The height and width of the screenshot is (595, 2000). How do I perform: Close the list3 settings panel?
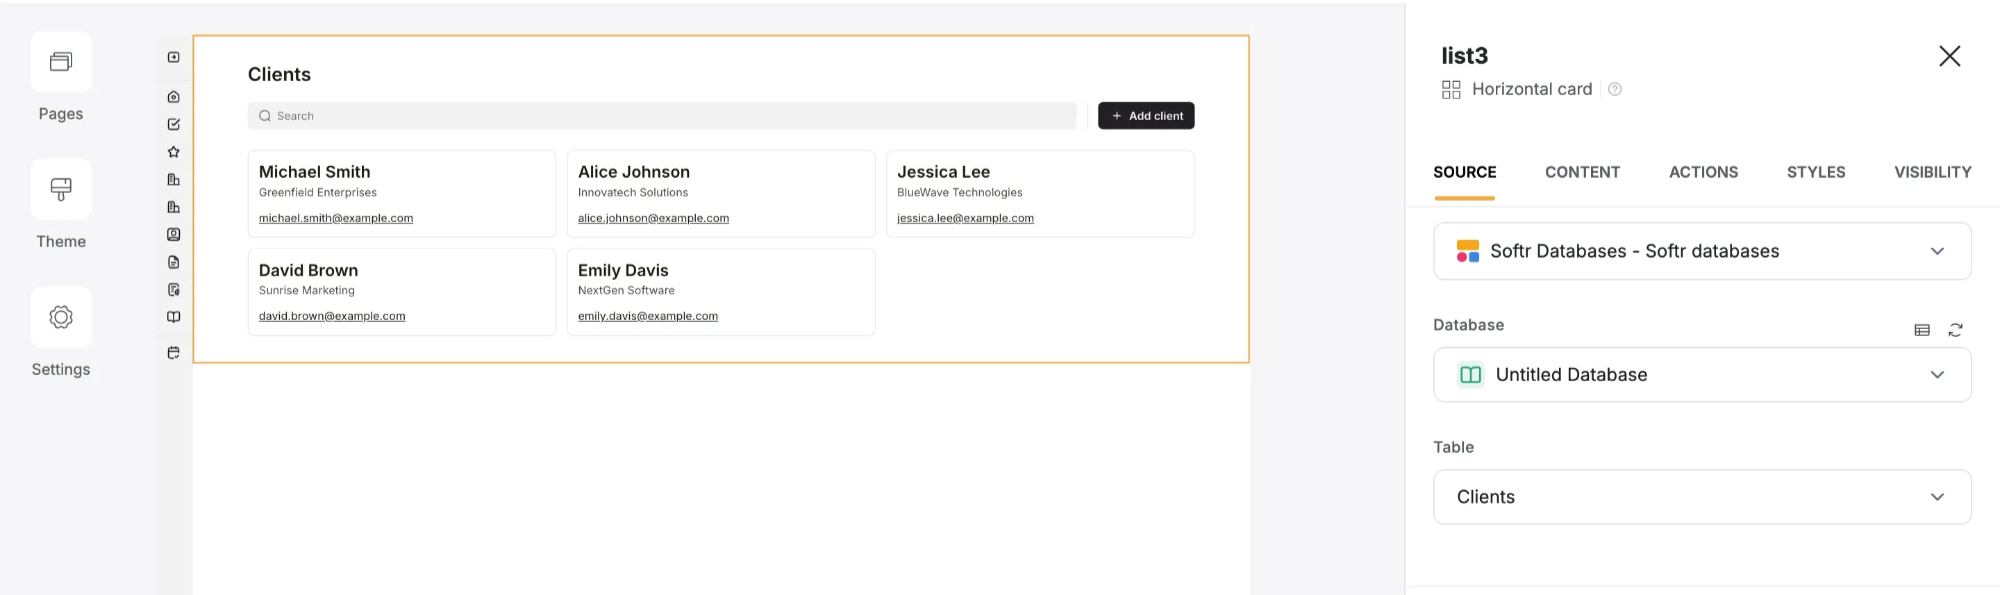(1949, 56)
